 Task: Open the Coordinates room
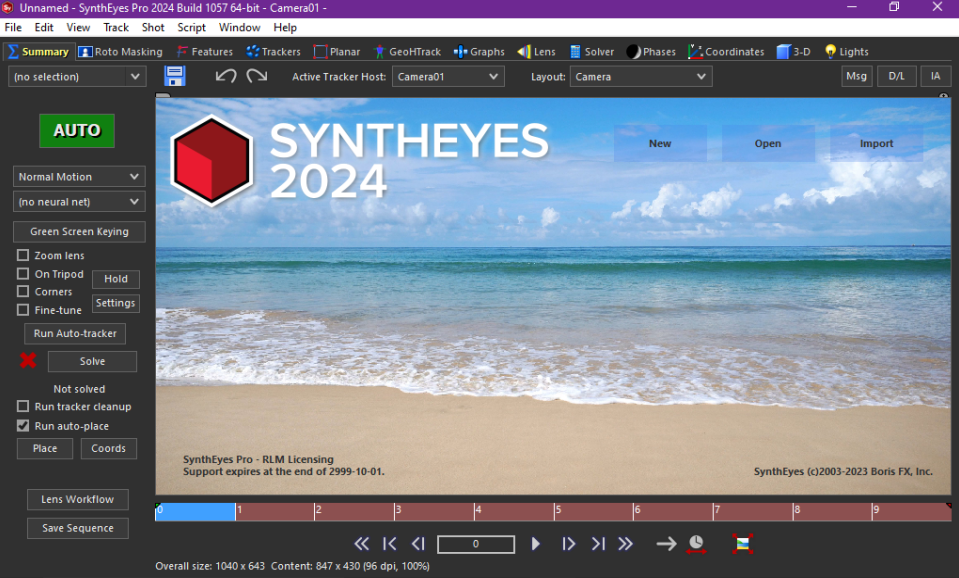coord(726,51)
